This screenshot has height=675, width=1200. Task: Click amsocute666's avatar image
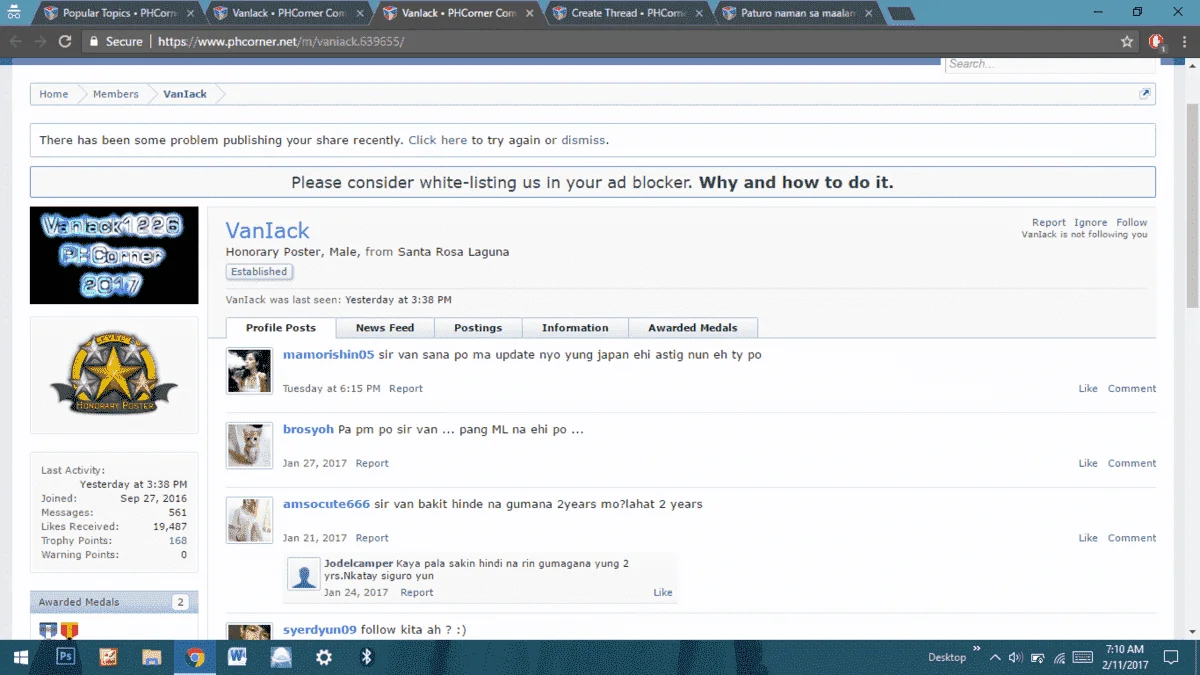[x=249, y=521]
